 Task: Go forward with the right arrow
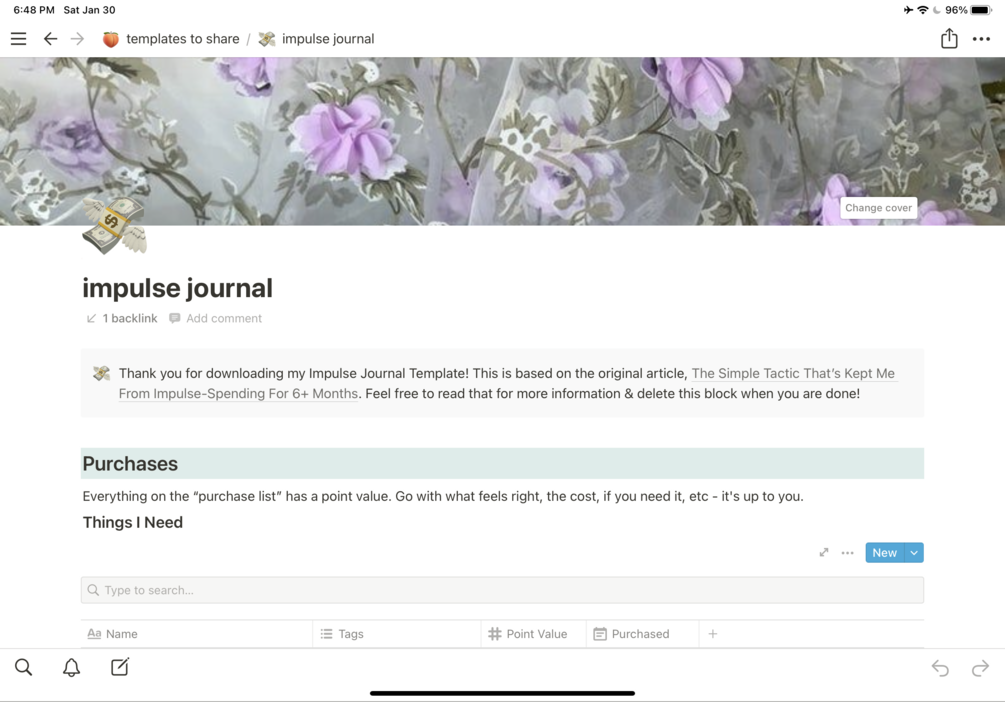[78, 39]
